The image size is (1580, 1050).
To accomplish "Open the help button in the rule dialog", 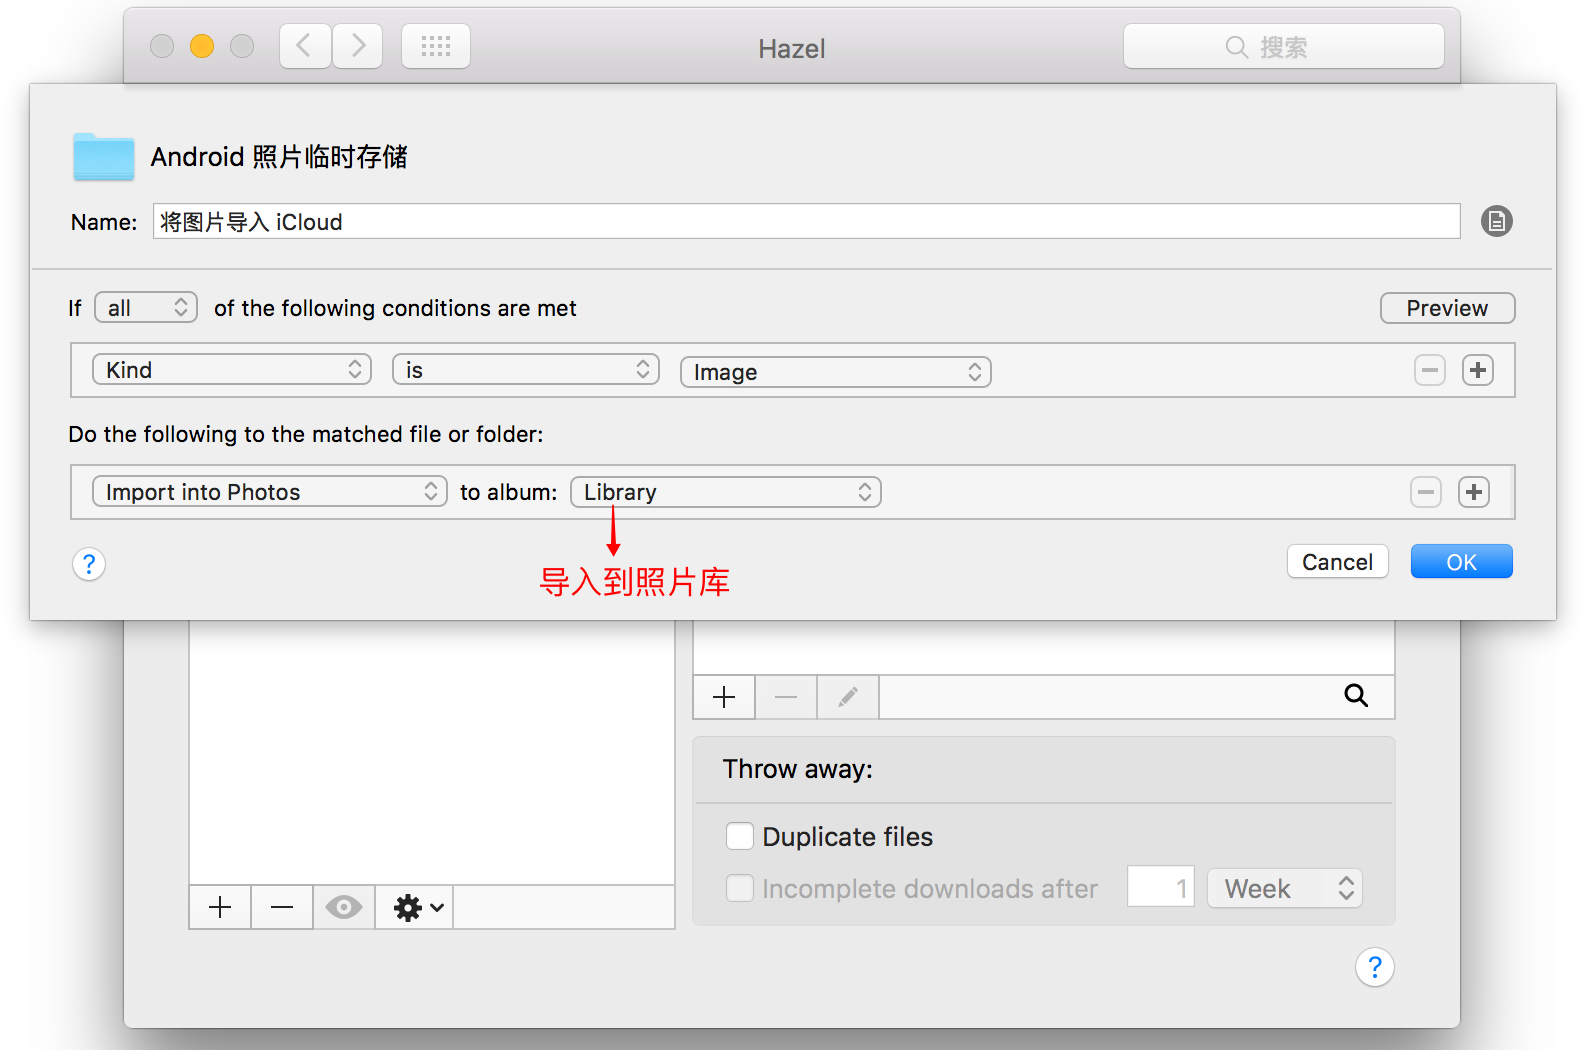I will tap(89, 564).
